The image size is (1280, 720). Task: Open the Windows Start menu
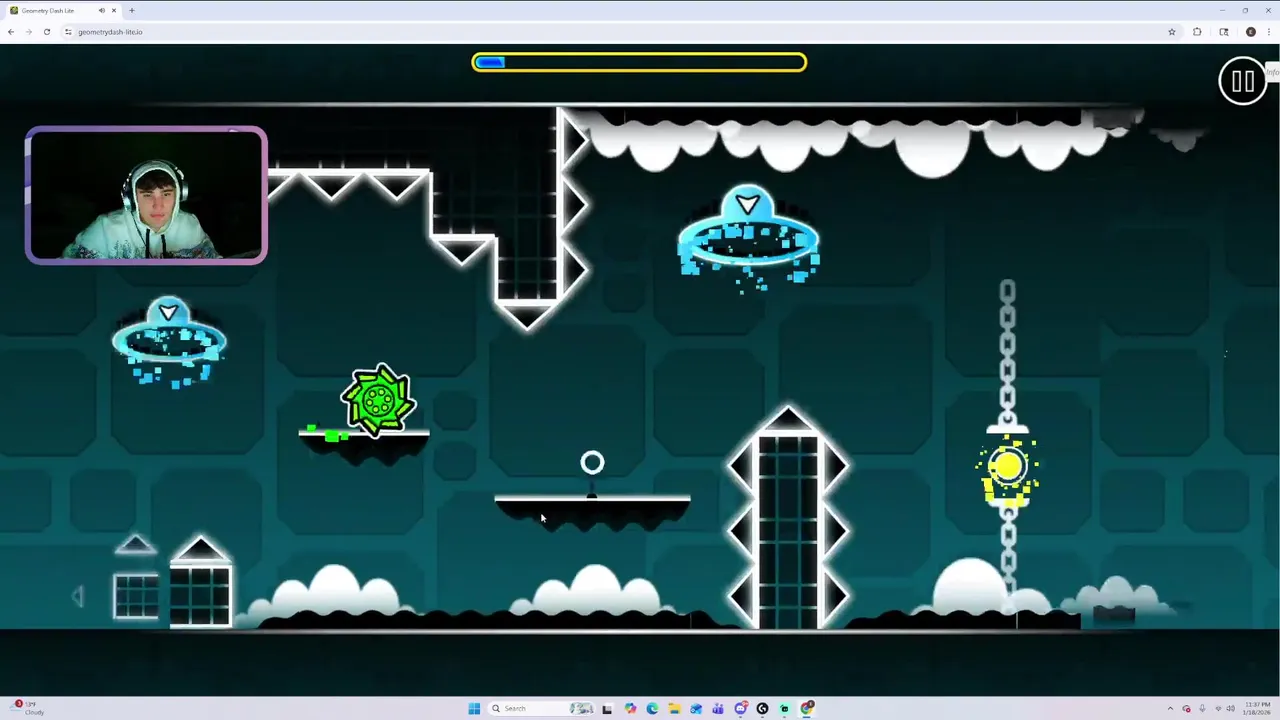[474, 708]
